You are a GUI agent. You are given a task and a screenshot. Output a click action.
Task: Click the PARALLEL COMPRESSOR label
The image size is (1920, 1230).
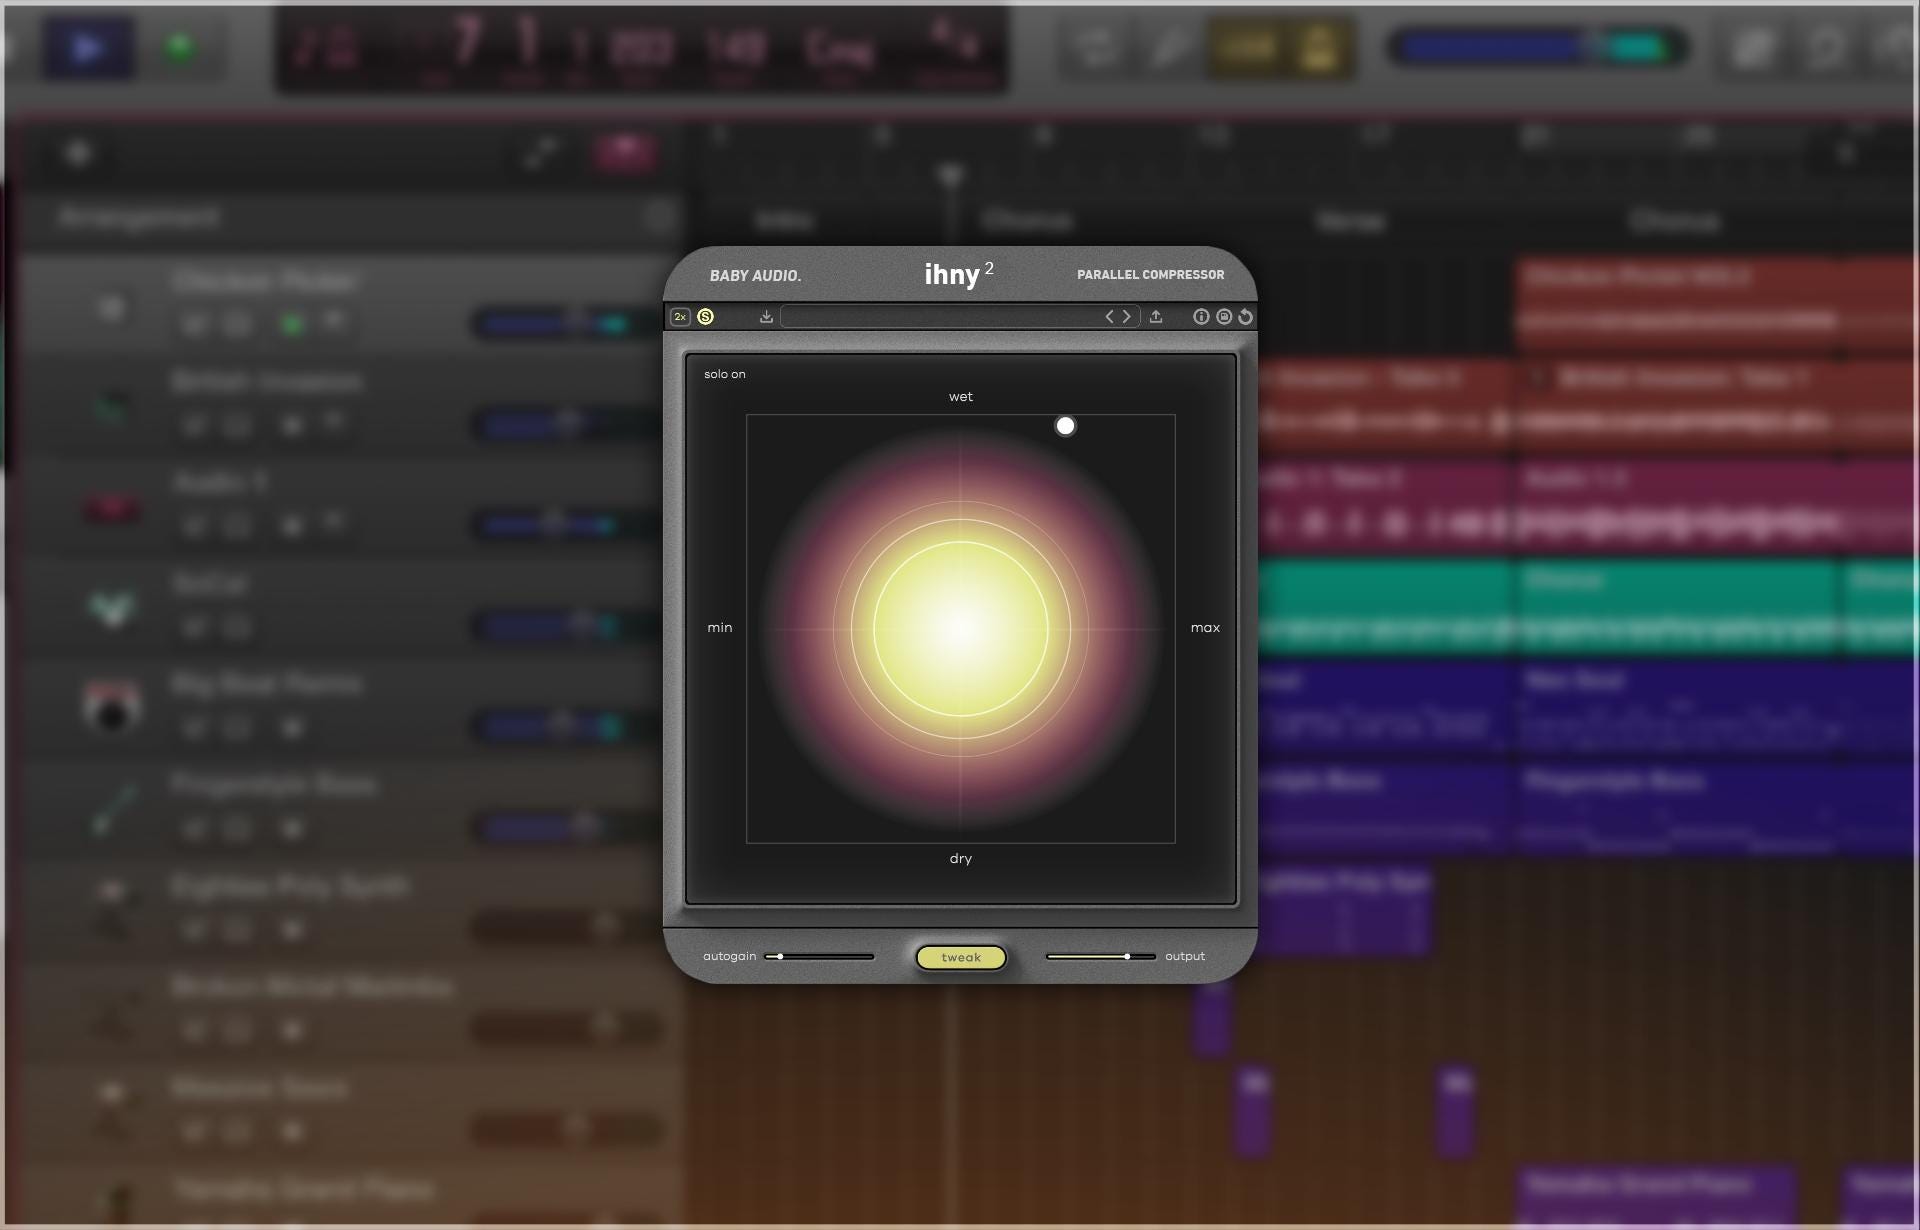click(x=1151, y=275)
